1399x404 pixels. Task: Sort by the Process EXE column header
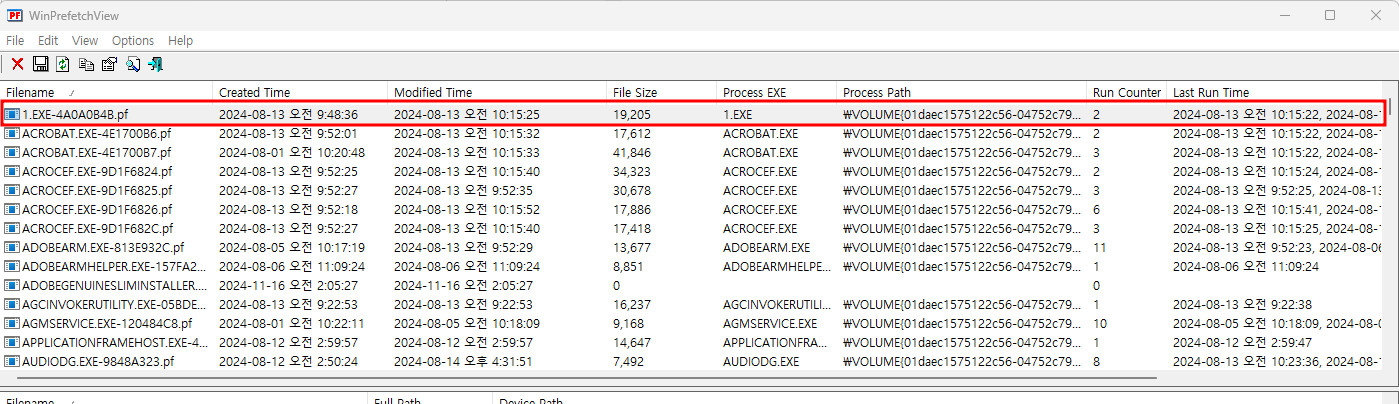pos(776,92)
